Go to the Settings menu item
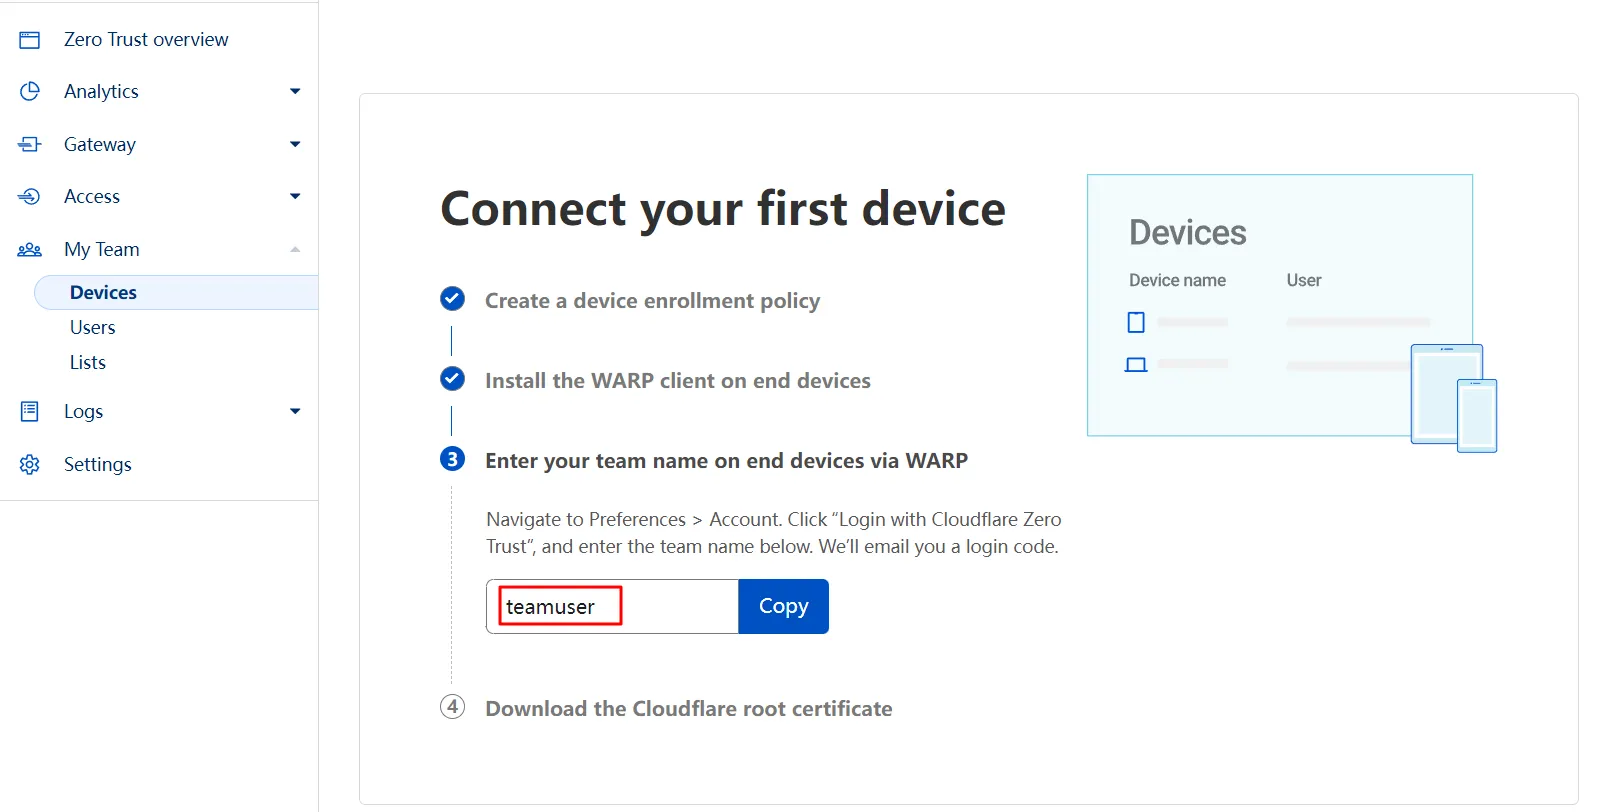The width and height of the screenshot is (1601, 812). point(98,464)
